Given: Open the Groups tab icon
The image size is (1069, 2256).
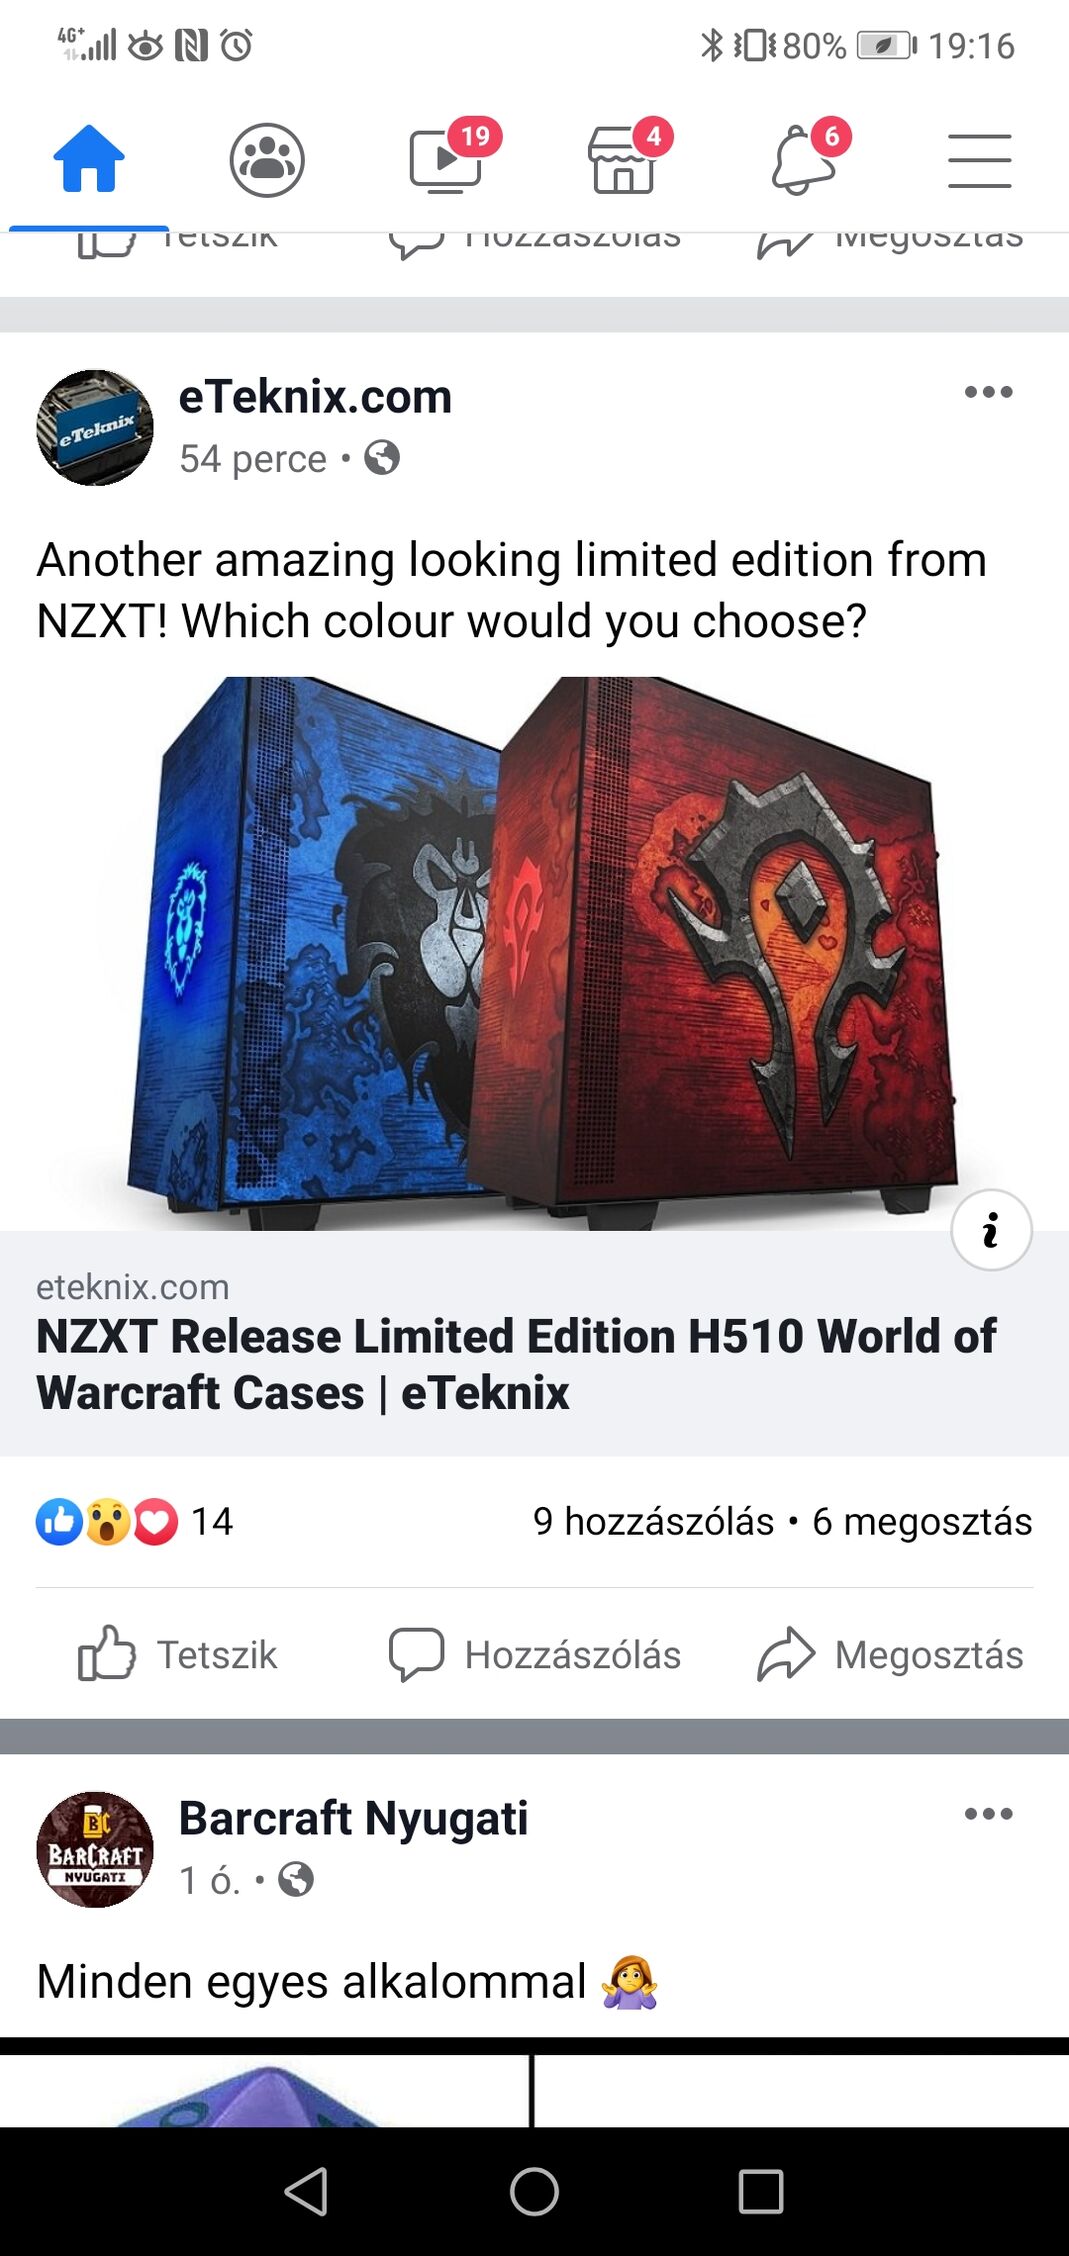Looking at the screenshot, I should [267, 160].
